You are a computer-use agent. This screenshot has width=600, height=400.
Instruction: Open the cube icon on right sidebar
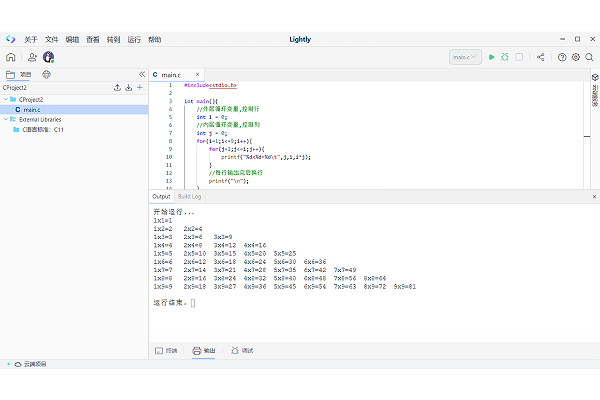pos(595,77)
